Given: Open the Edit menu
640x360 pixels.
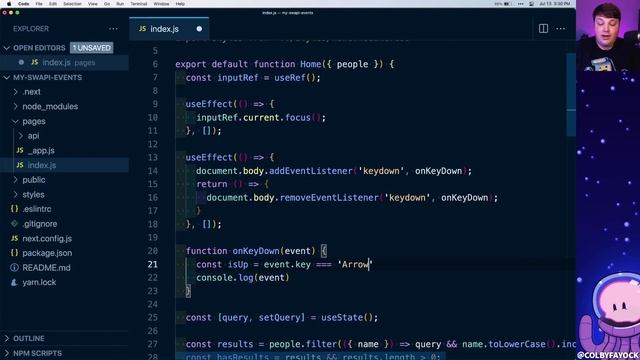Looking at the screenshot, I should (53, 4).
